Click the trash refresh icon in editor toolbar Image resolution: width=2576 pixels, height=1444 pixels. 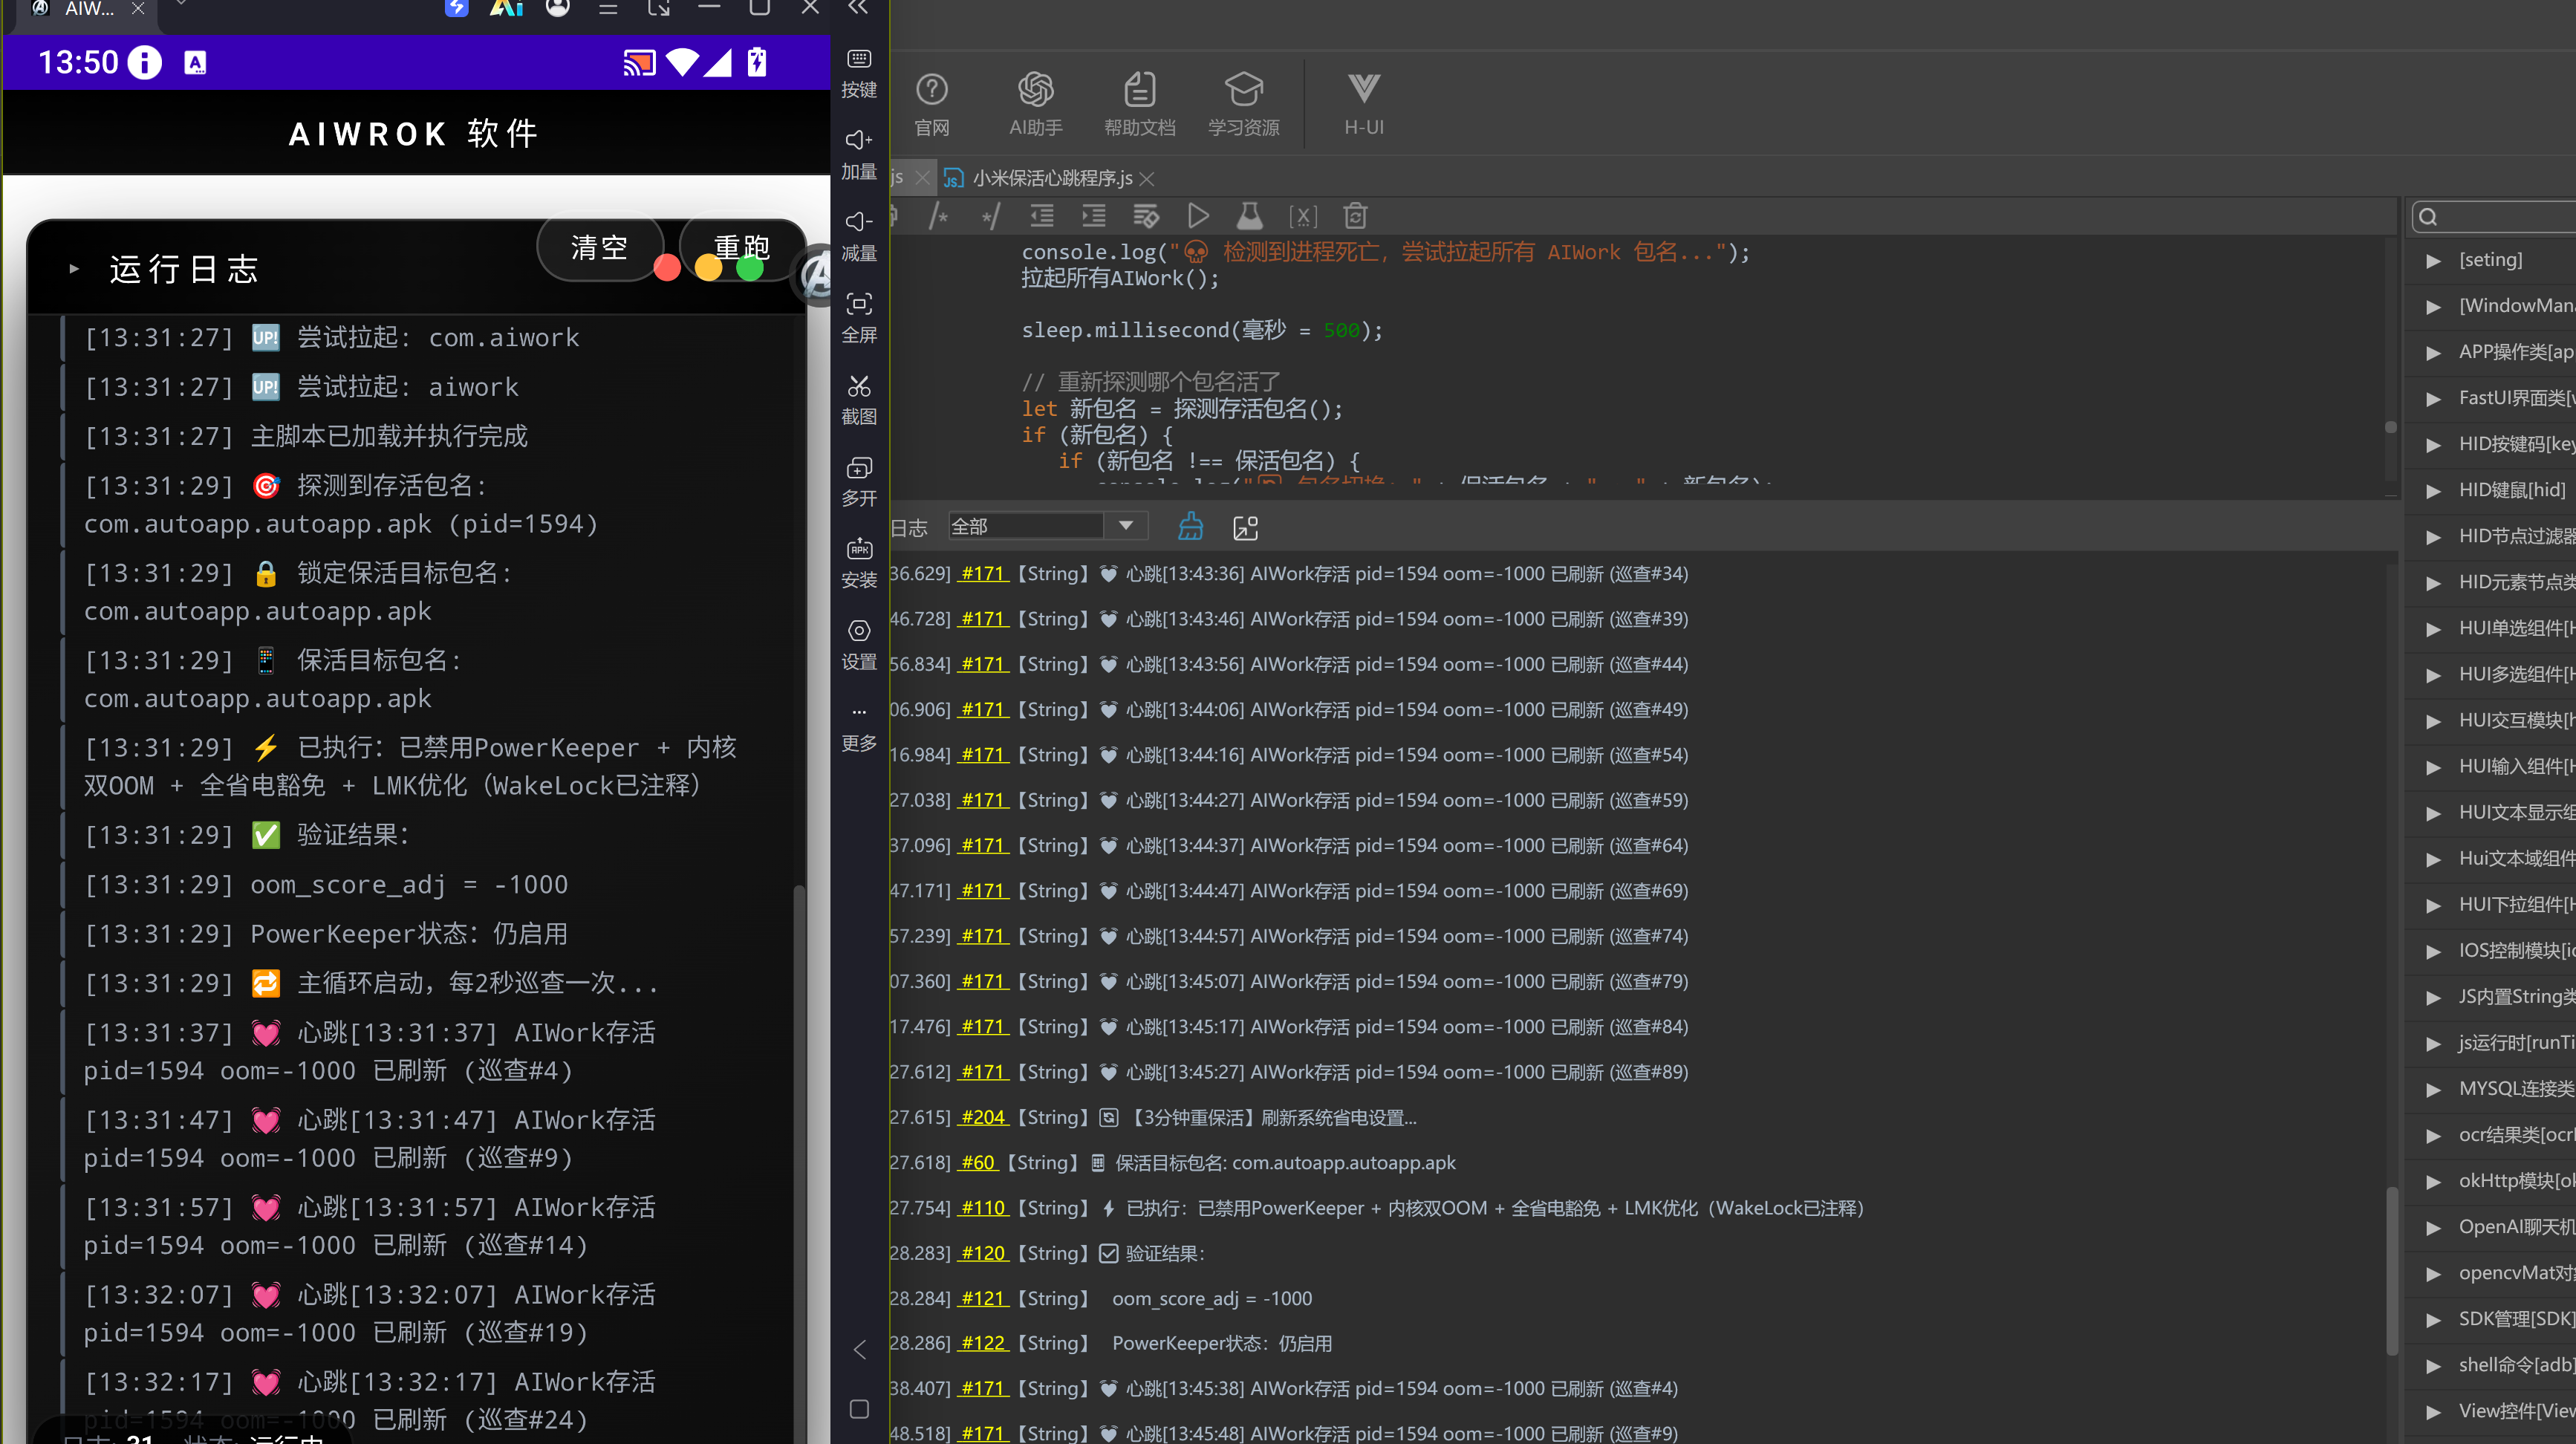click(1355, 216)
